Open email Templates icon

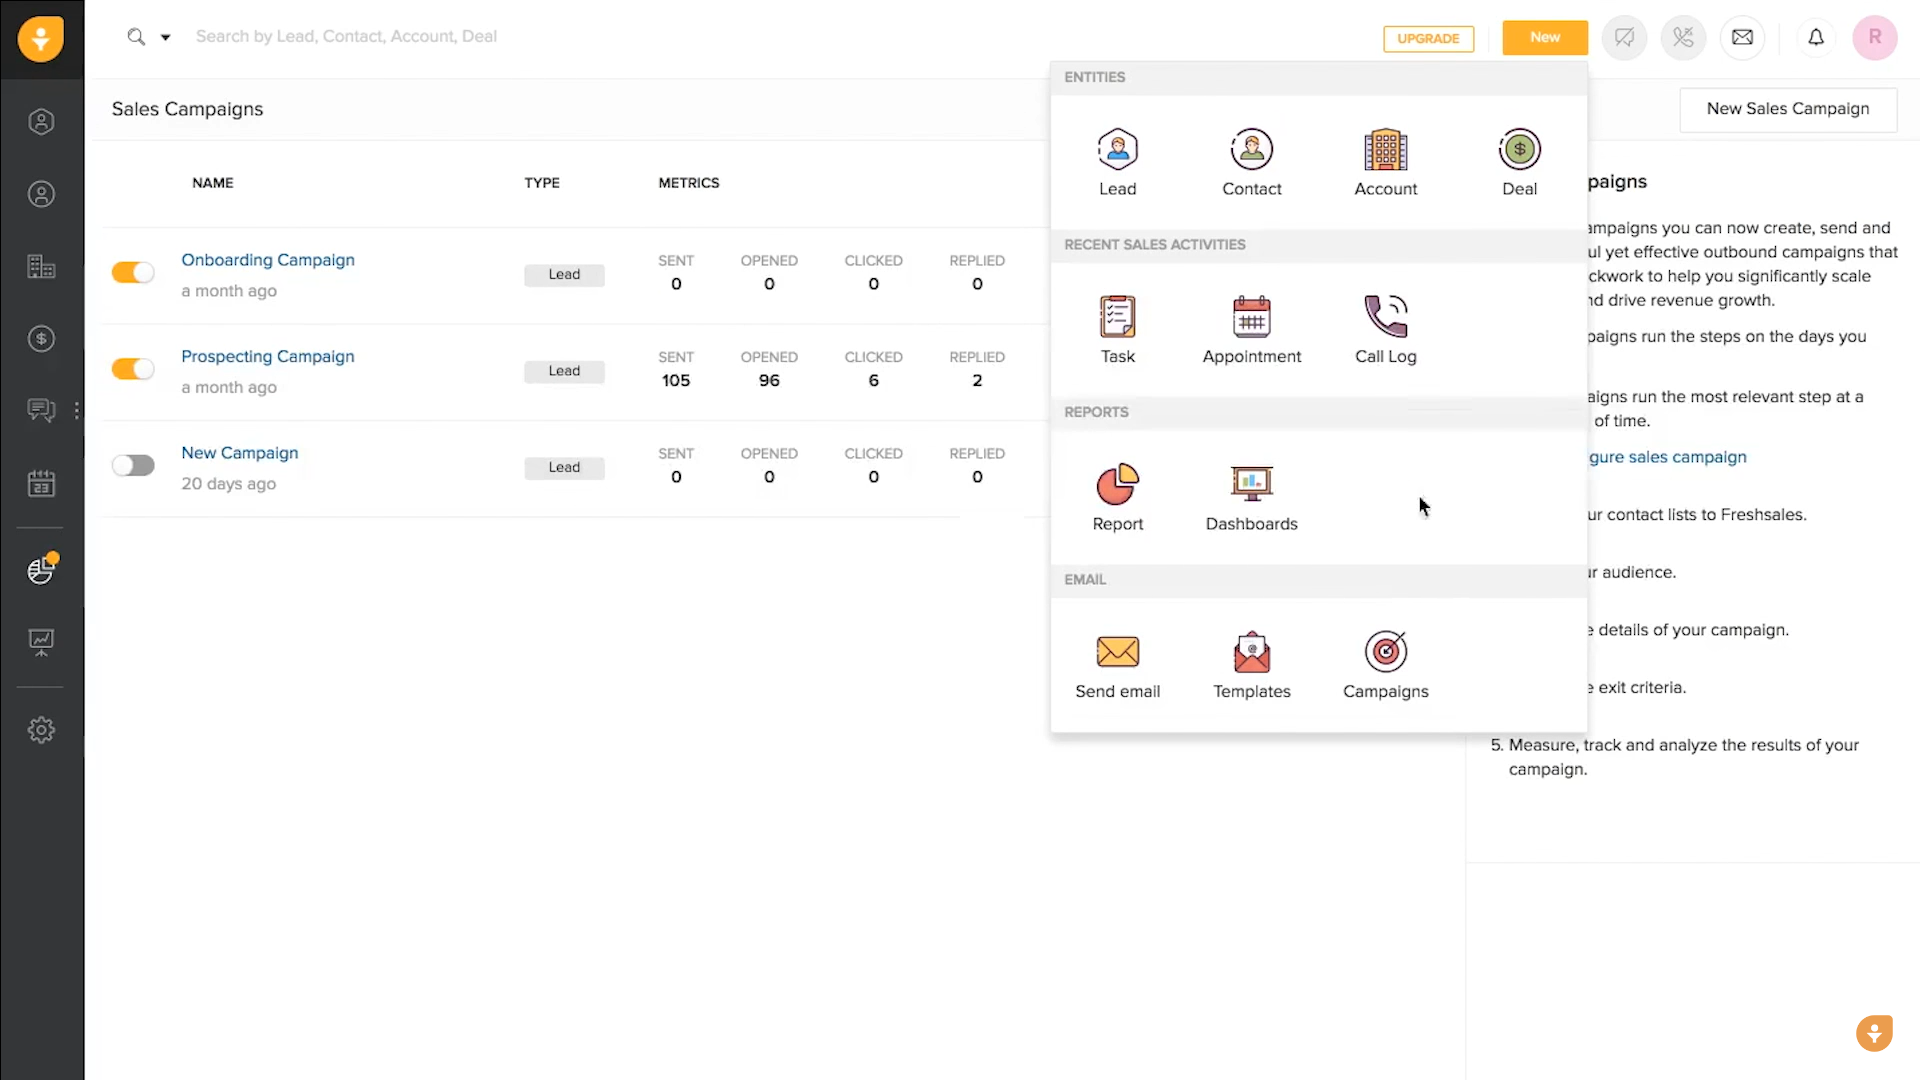1251,653
